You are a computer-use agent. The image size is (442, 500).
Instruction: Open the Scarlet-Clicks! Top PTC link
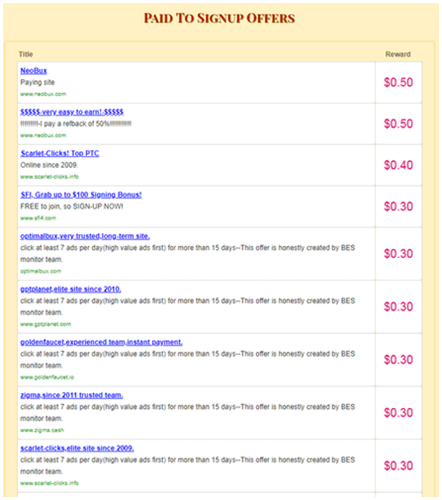tap(60, 153)
